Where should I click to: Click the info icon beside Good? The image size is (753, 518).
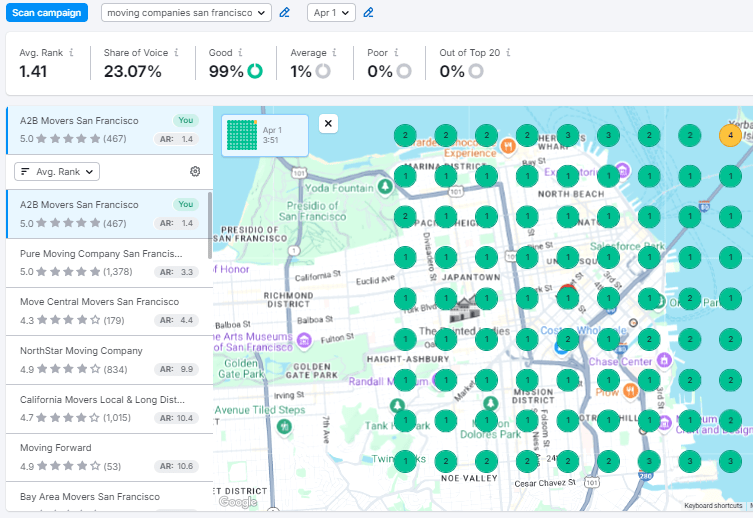tap(240, 52)
